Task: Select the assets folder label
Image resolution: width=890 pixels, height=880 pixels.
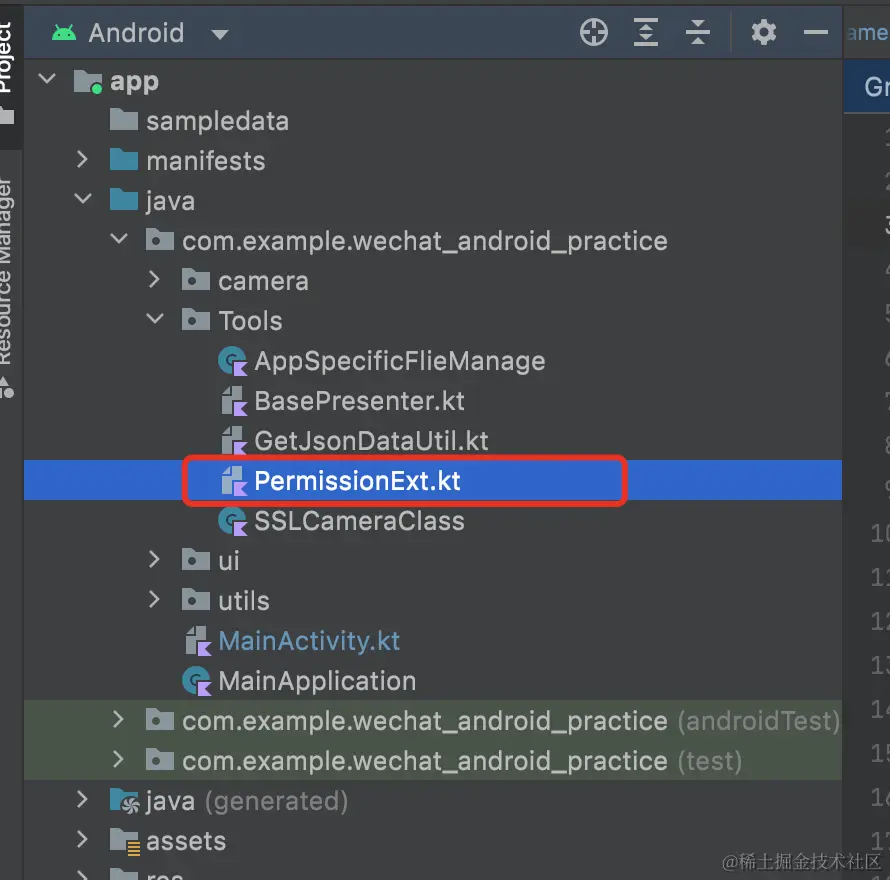Action: pyautogui.click(x=186, y=841)
